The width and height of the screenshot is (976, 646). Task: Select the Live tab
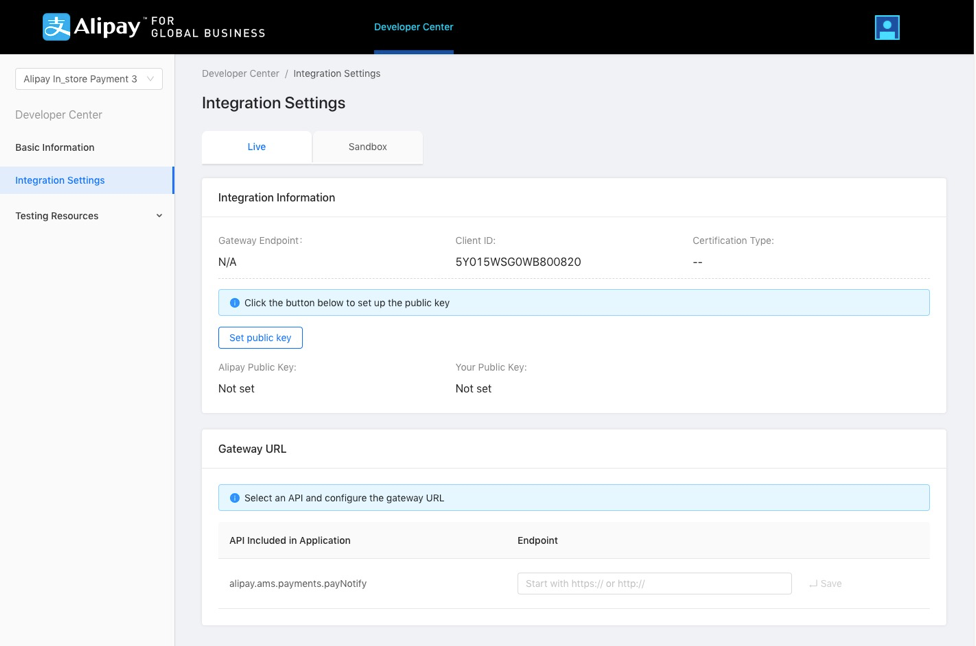click(257, 147)
